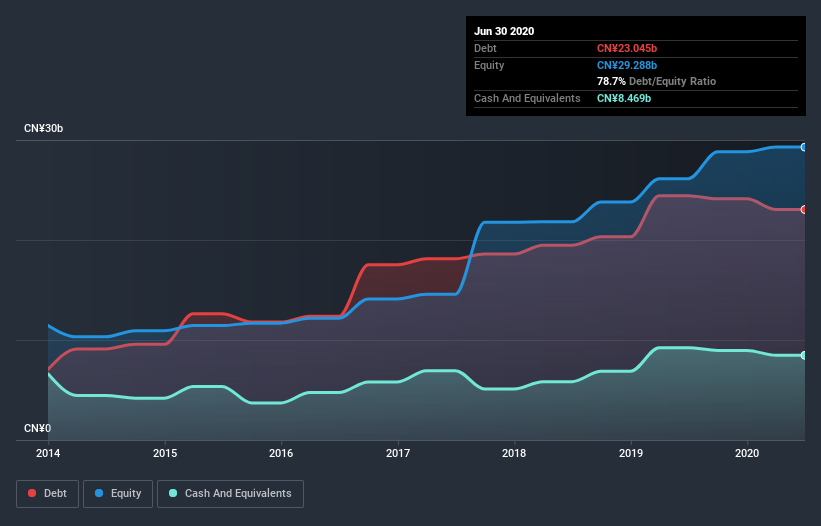Click the blue Equity legend dot
The height and width of the screenshot is (526, 821).
99,493
